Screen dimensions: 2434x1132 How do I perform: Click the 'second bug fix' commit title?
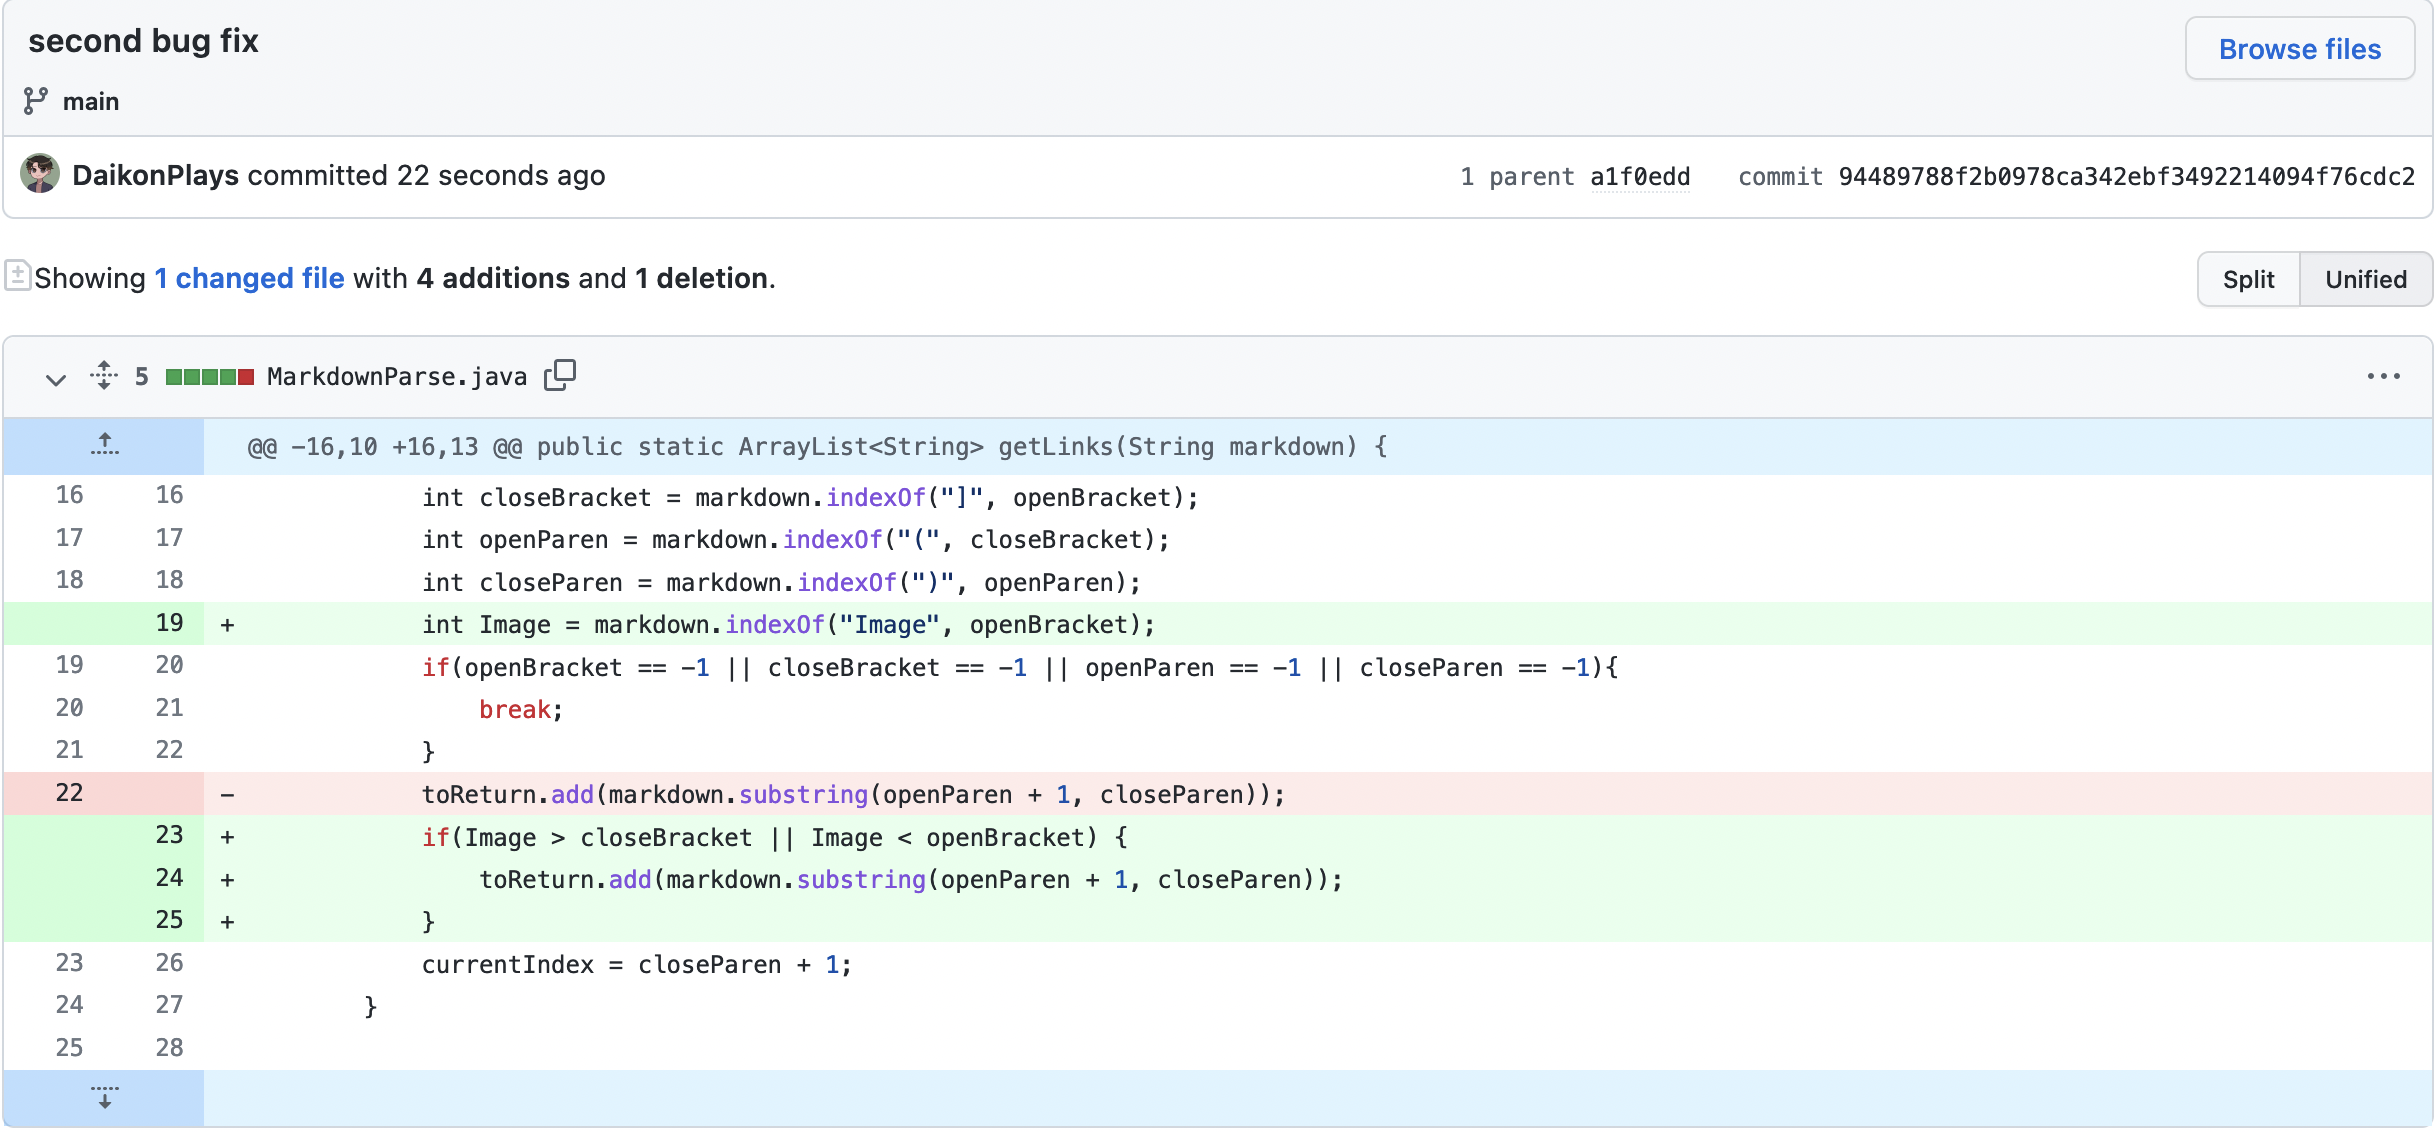(143, 41)
